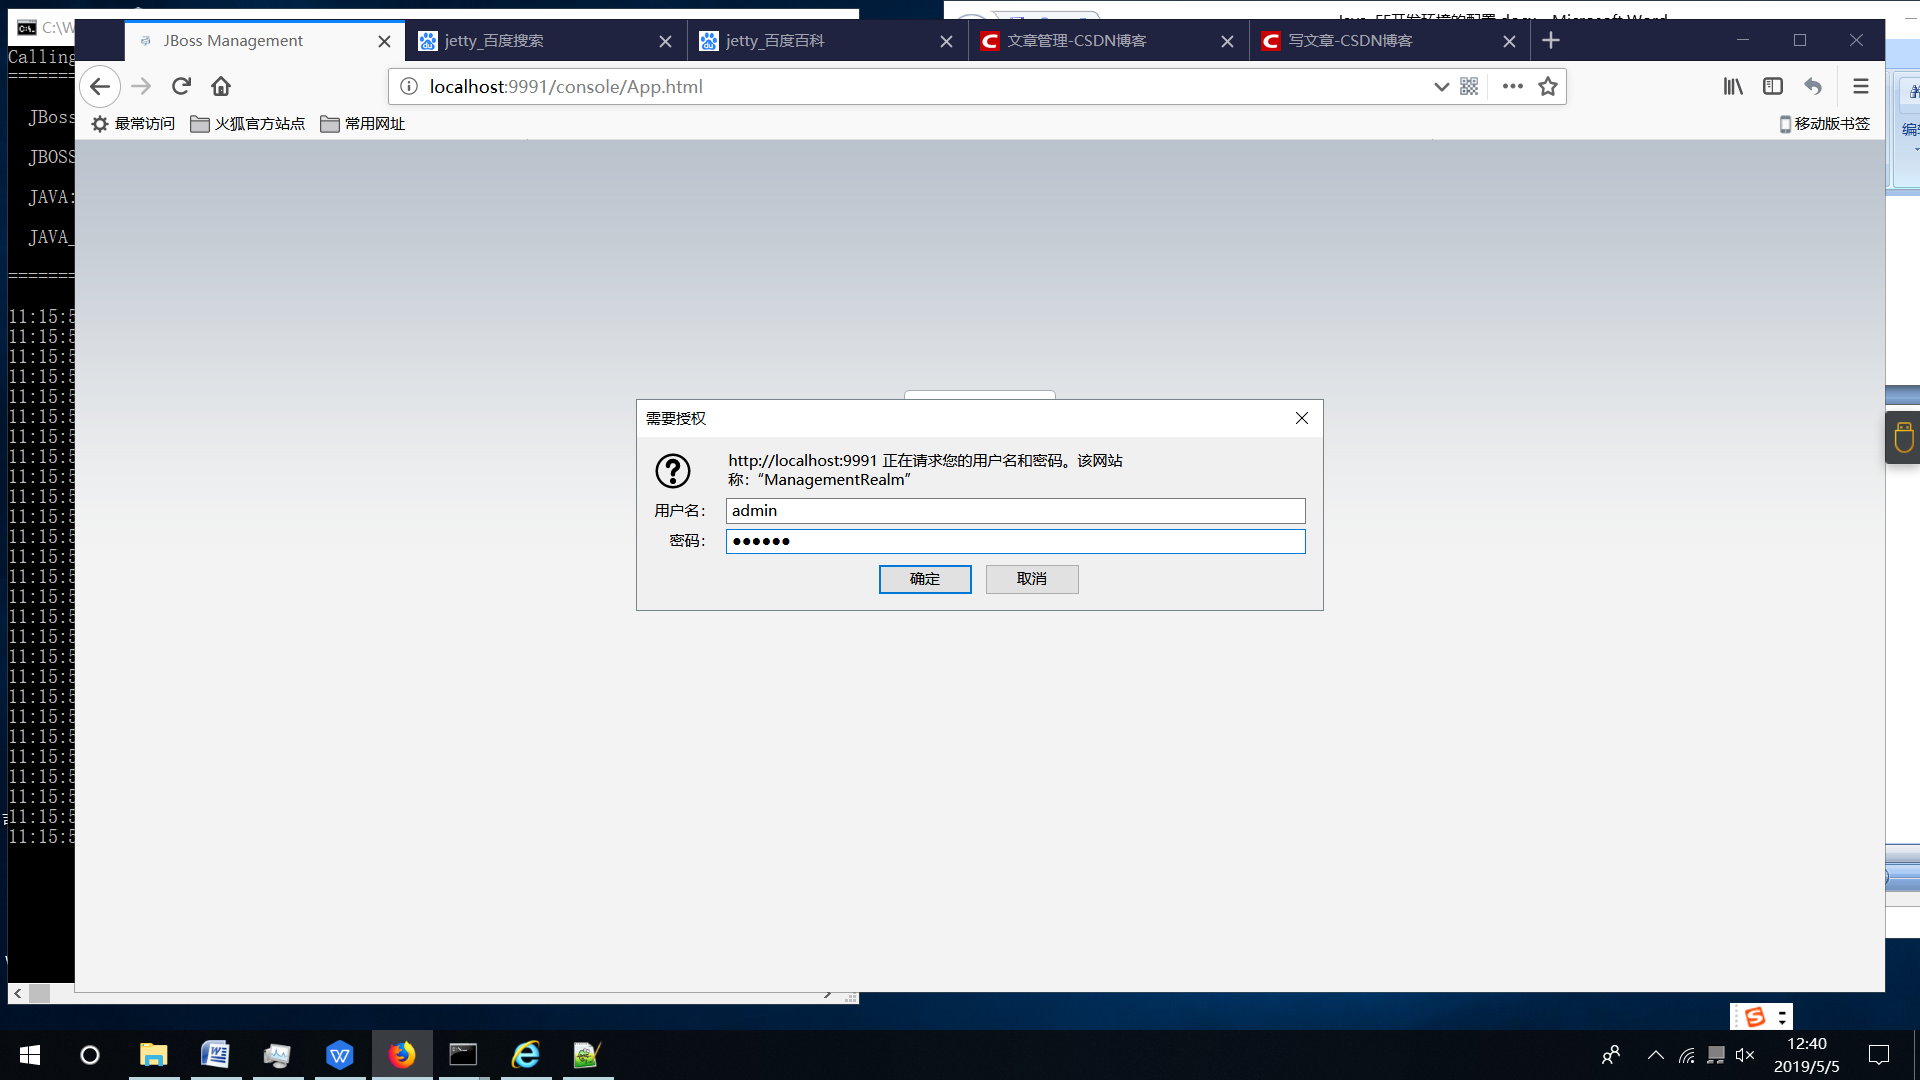Close the jetty_百度搜索 tab
Image resolution: width=1920 pixels, height=1080 pixels.
(x=665, y=41)
